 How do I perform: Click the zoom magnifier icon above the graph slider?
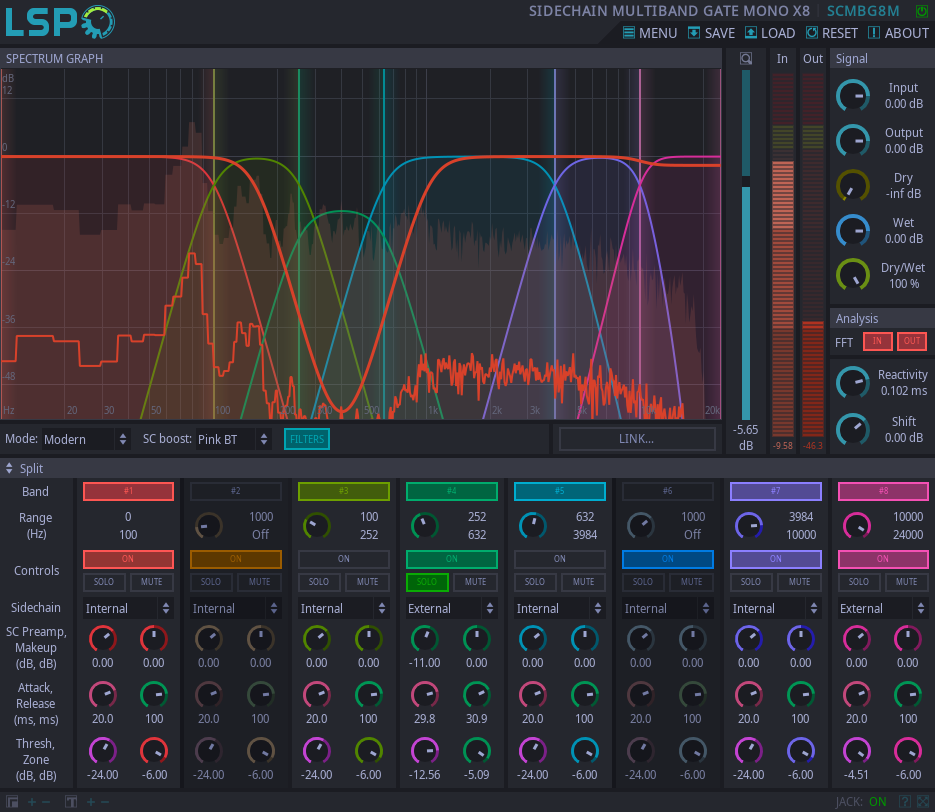click(745, 58)
